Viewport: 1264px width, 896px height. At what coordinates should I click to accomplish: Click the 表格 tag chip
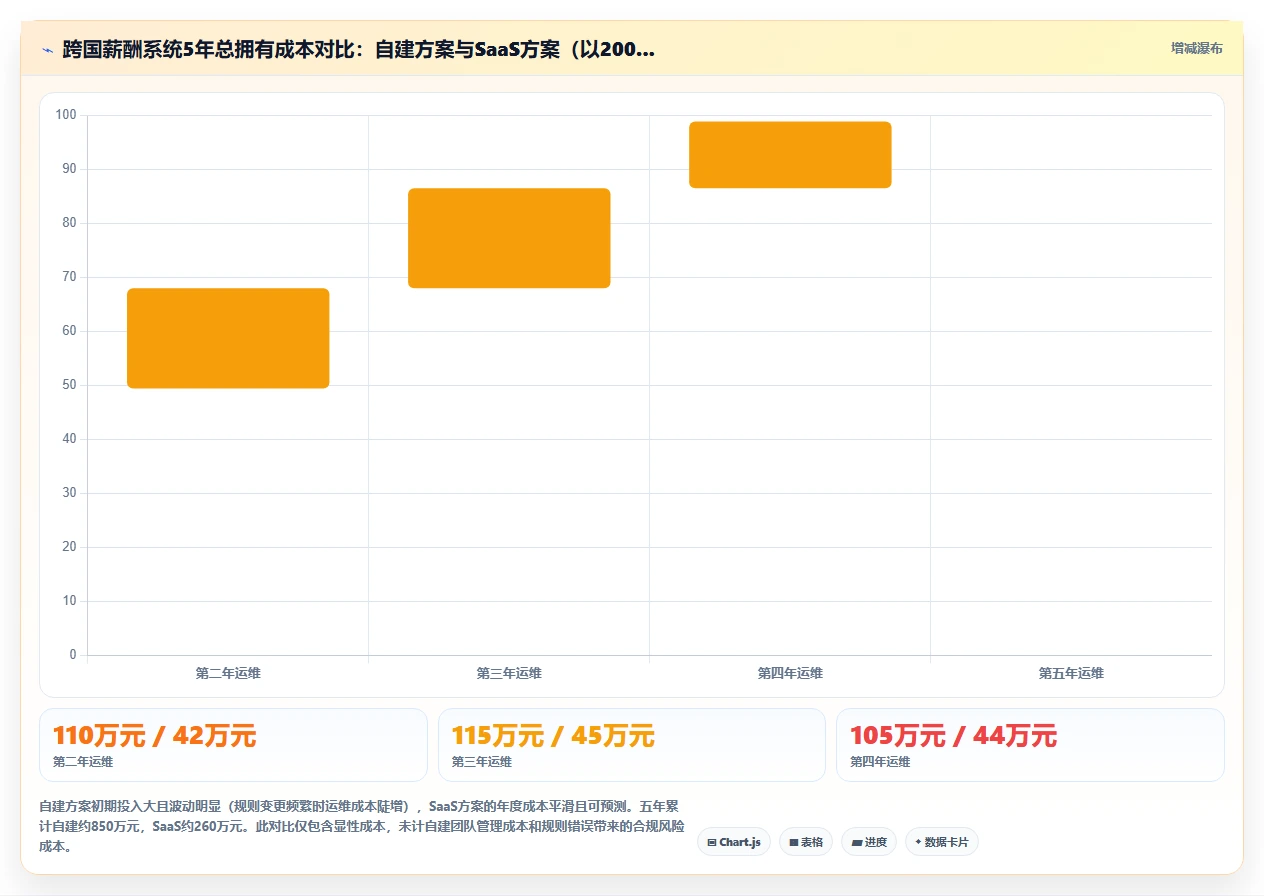806,842
